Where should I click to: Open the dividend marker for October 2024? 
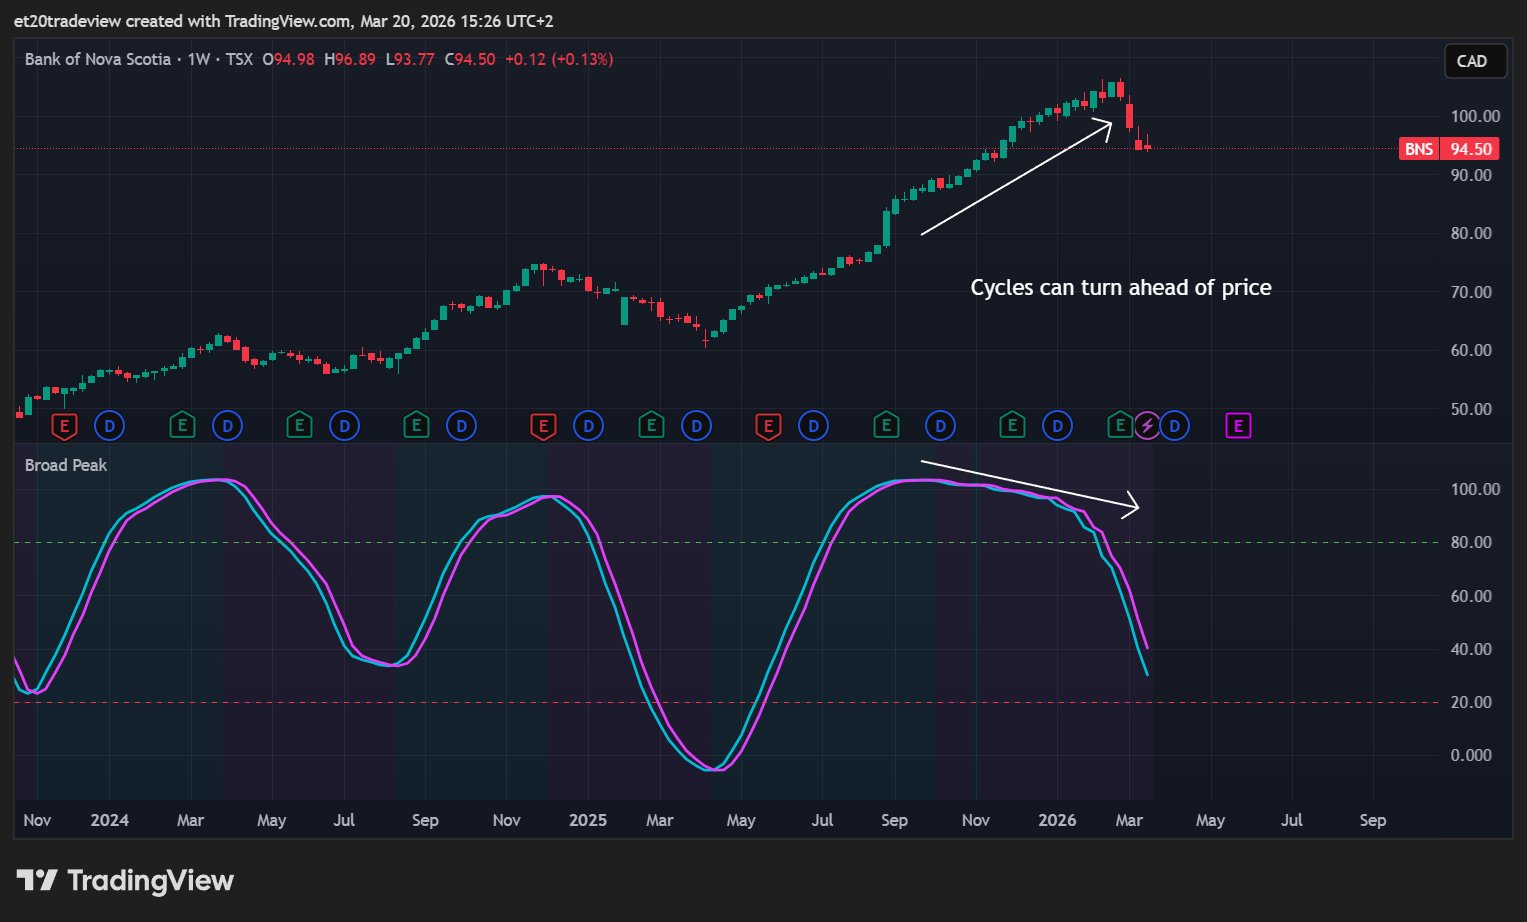[462, 426]
